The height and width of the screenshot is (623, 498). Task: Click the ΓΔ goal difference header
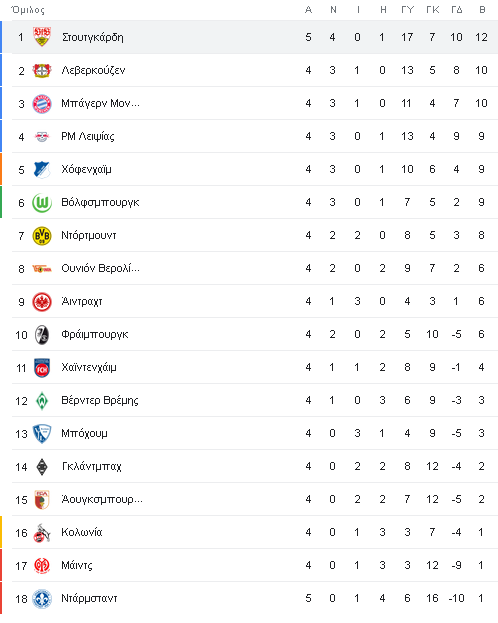point(457,10)
